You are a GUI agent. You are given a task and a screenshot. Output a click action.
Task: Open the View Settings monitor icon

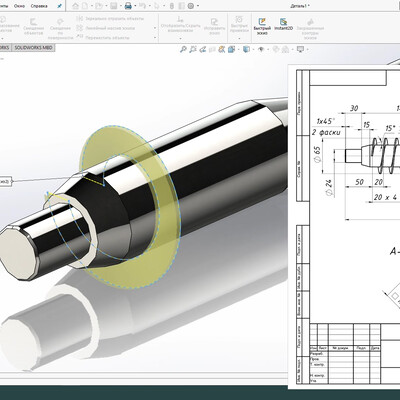(300, 49)
